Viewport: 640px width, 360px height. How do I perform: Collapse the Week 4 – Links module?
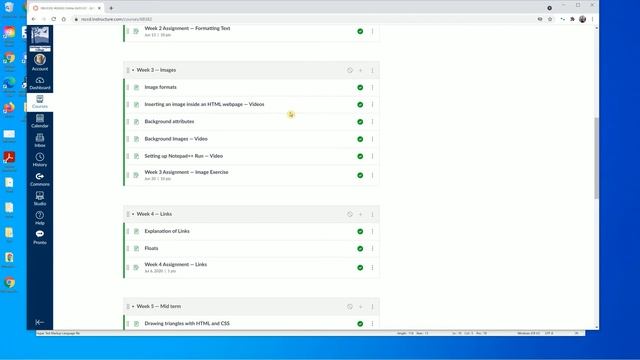133,214
